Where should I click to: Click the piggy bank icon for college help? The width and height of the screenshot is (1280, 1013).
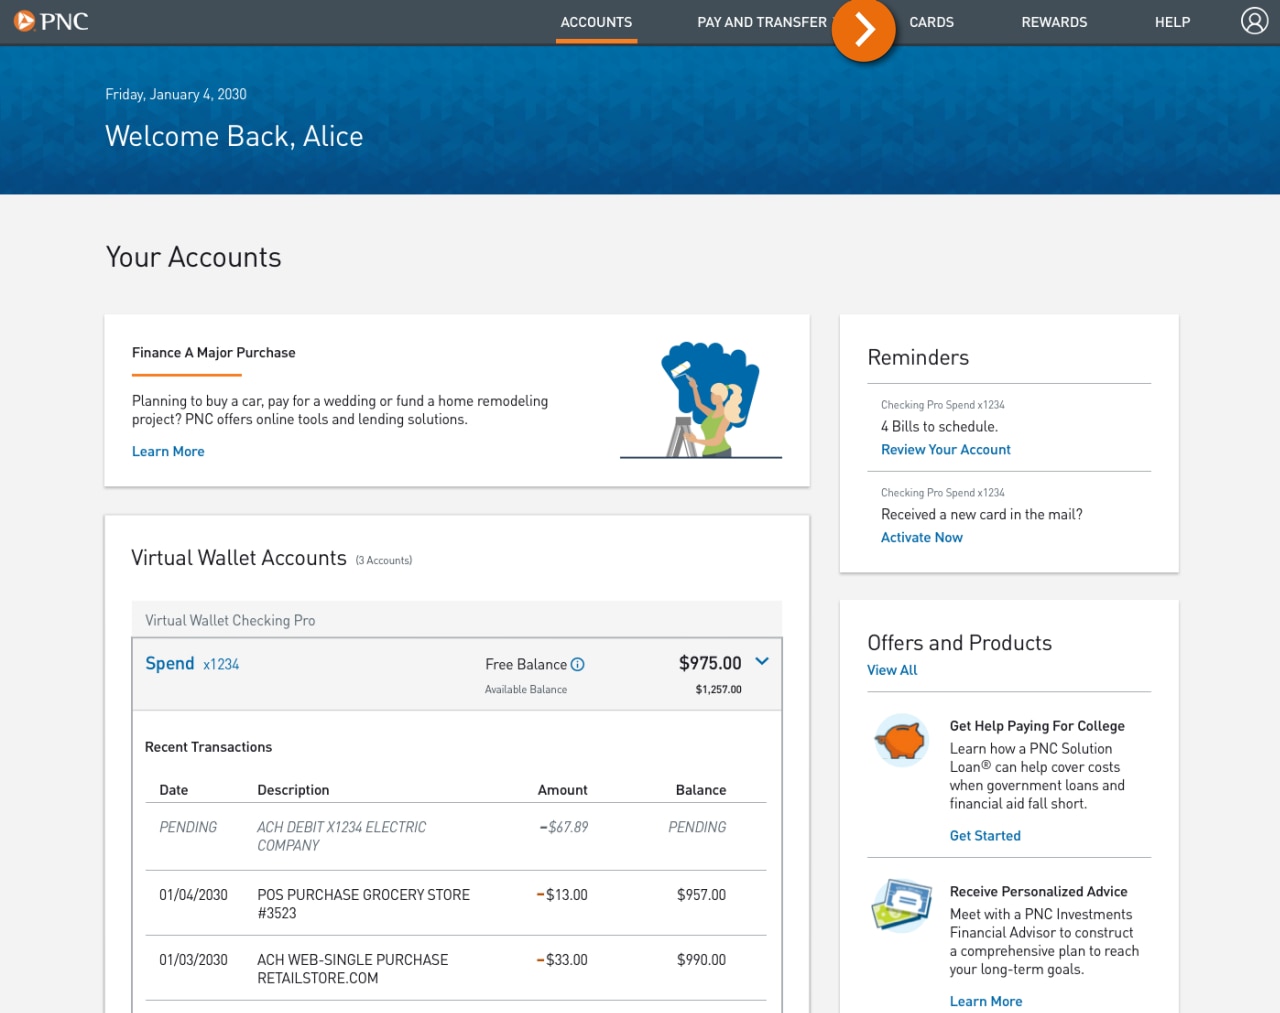[x=900, y=740]
